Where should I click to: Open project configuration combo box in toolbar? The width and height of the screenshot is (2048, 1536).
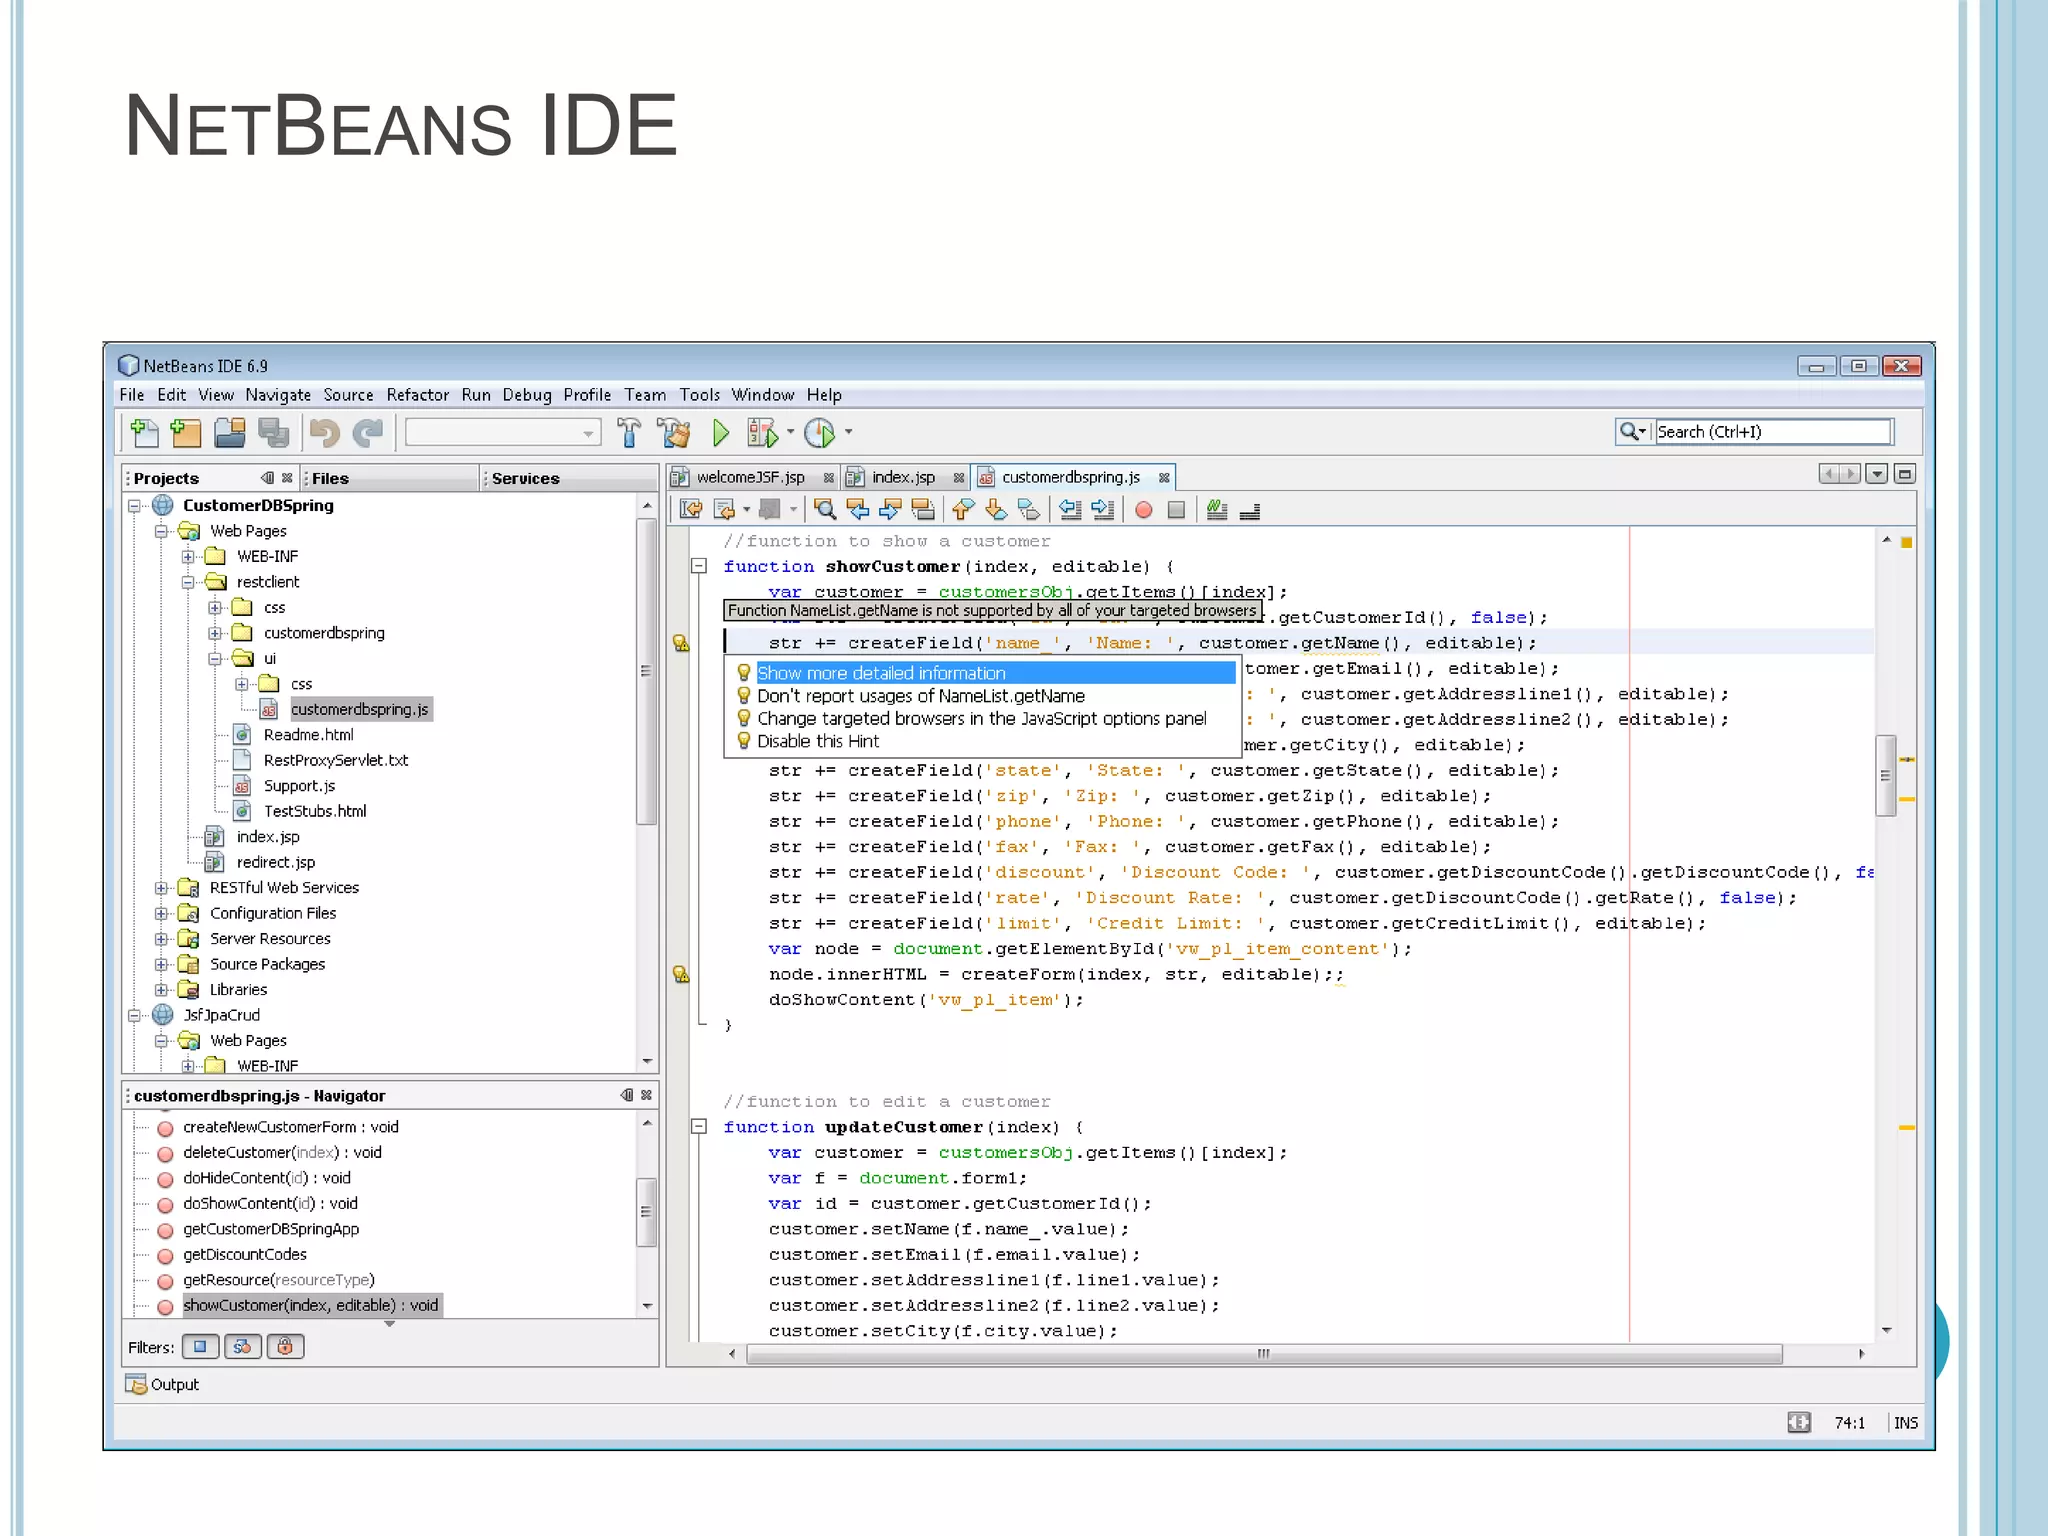503,433
